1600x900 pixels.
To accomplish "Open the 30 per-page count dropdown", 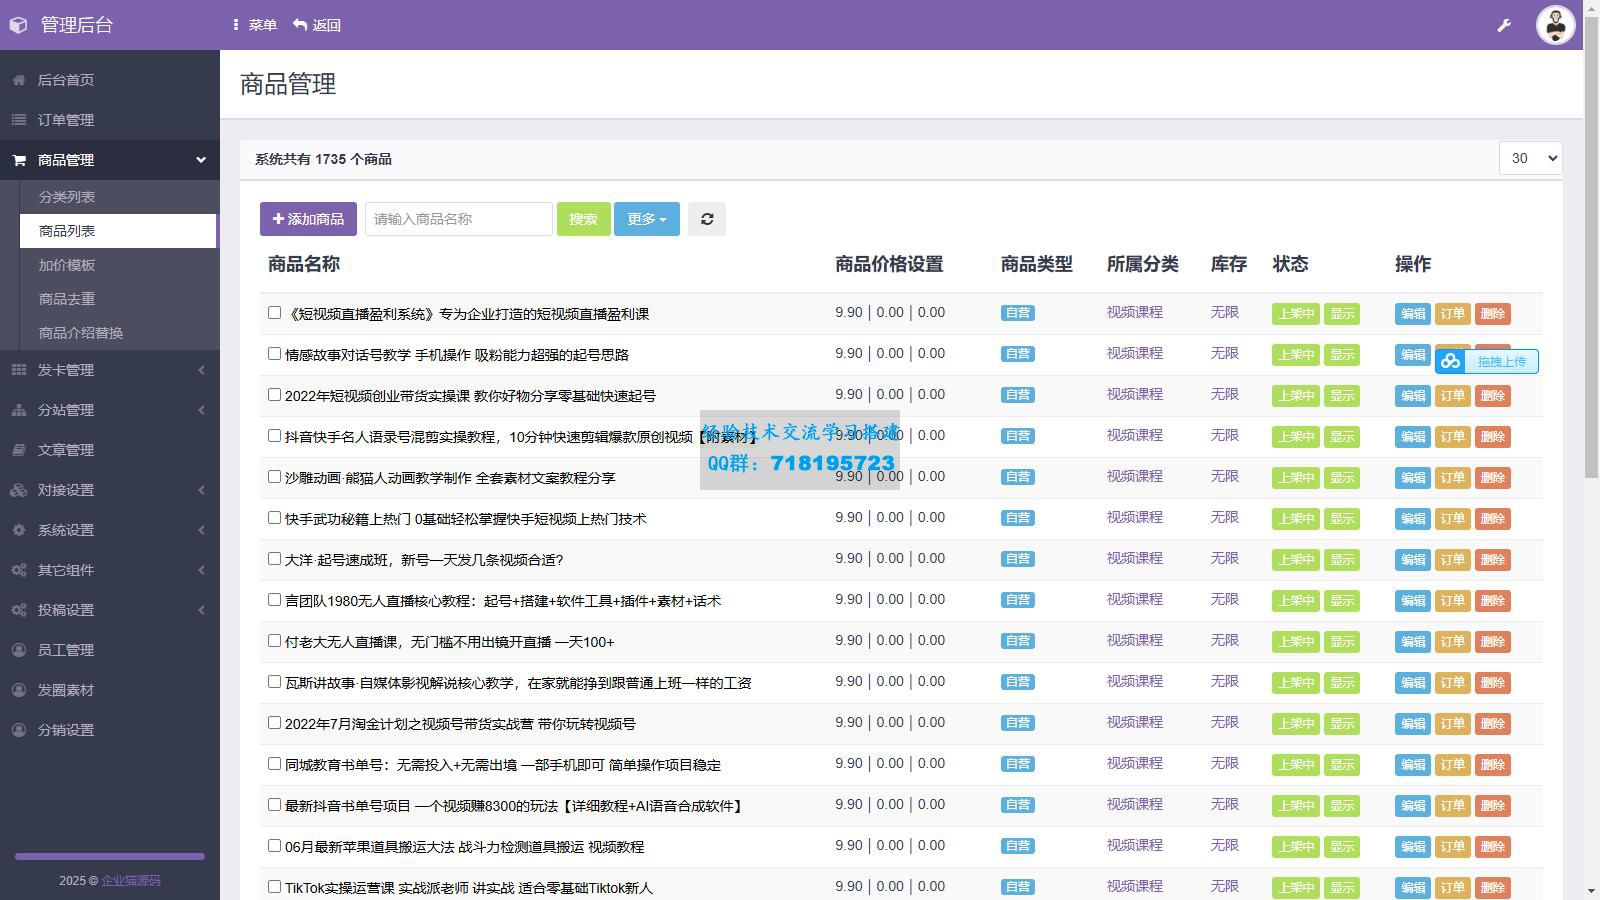I will [1530, 158].
